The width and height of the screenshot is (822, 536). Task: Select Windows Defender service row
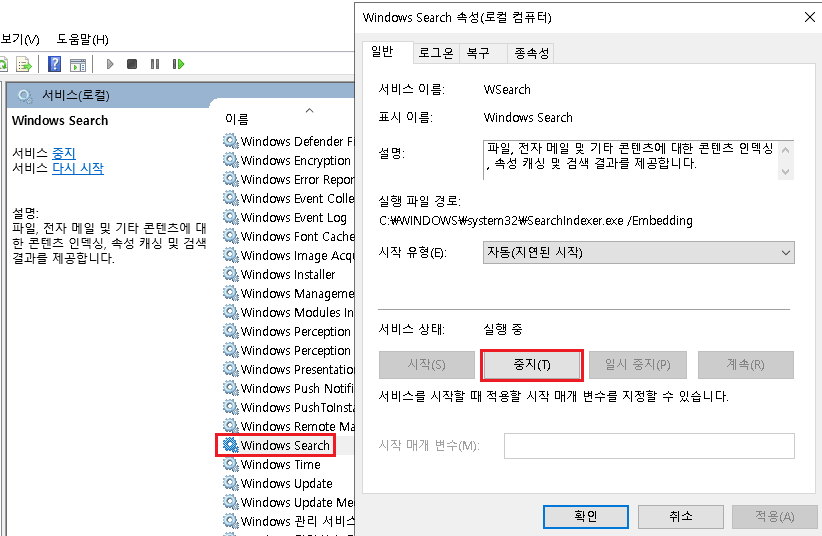(x=288, y=142)
